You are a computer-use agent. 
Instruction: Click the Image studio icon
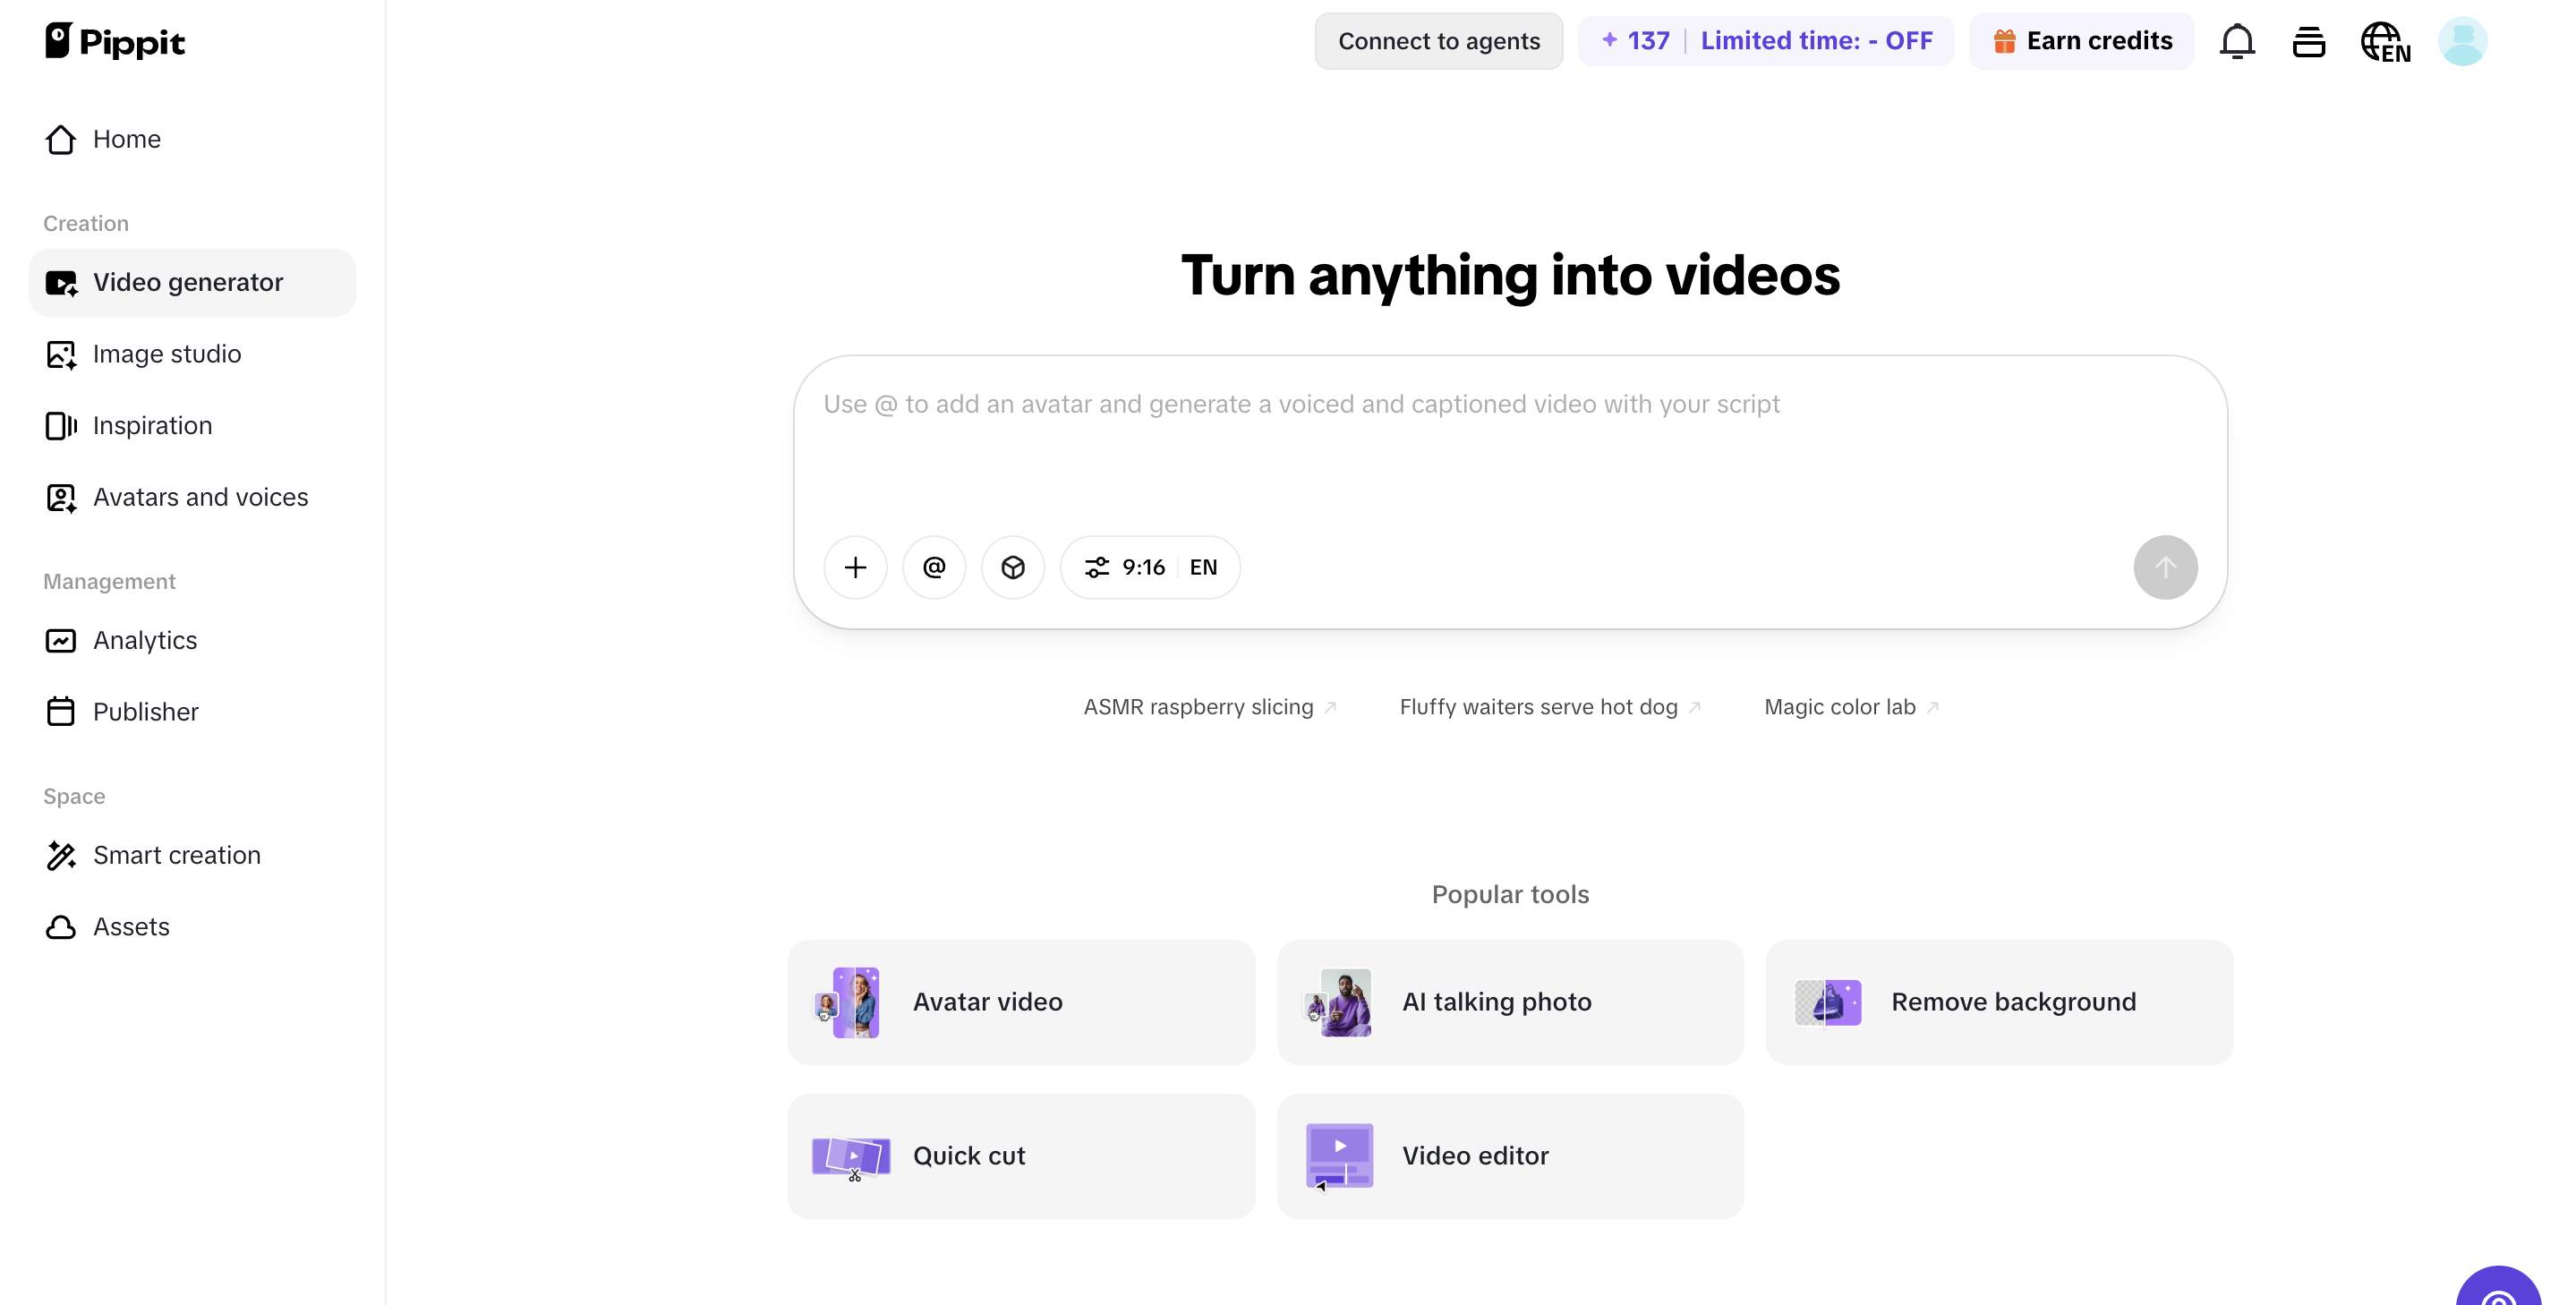pos(61,354)
